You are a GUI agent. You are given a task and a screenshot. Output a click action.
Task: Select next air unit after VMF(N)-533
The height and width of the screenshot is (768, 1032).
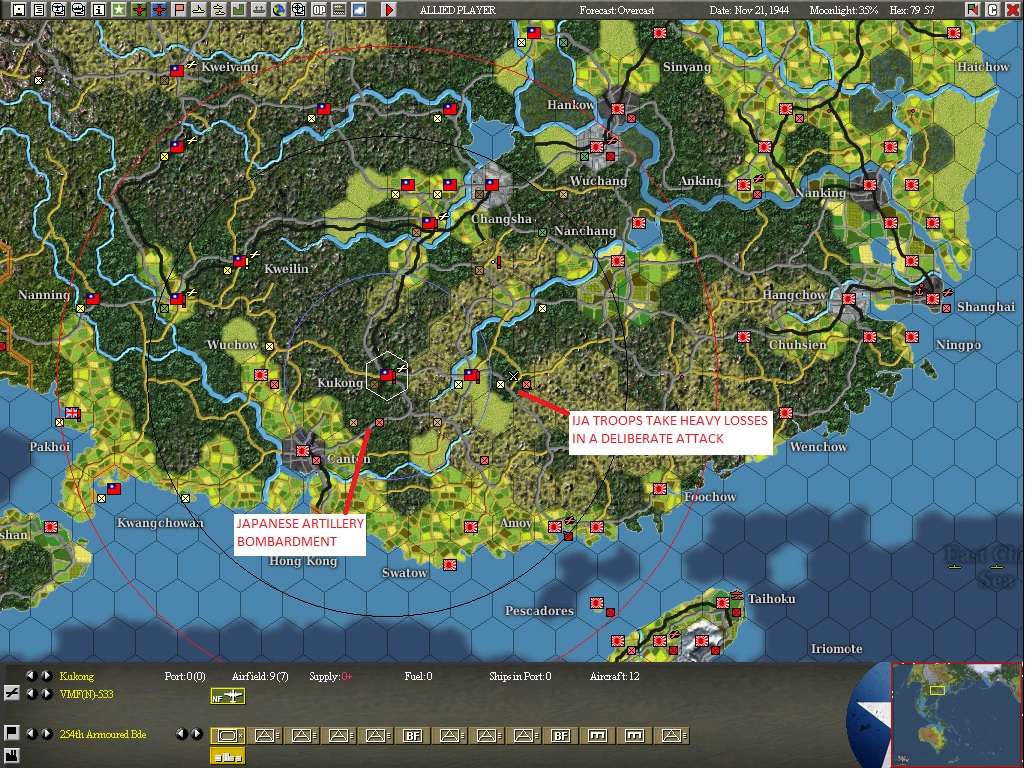pos(46,693)
